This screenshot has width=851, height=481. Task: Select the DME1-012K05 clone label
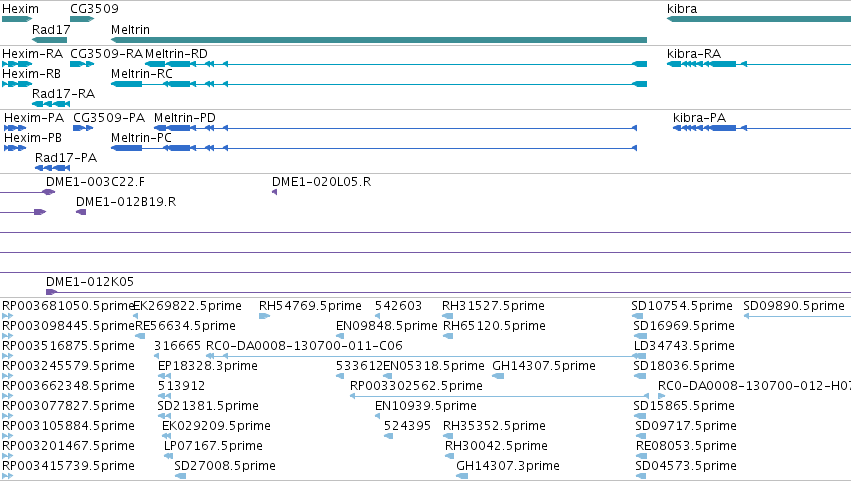click(90, 282)
